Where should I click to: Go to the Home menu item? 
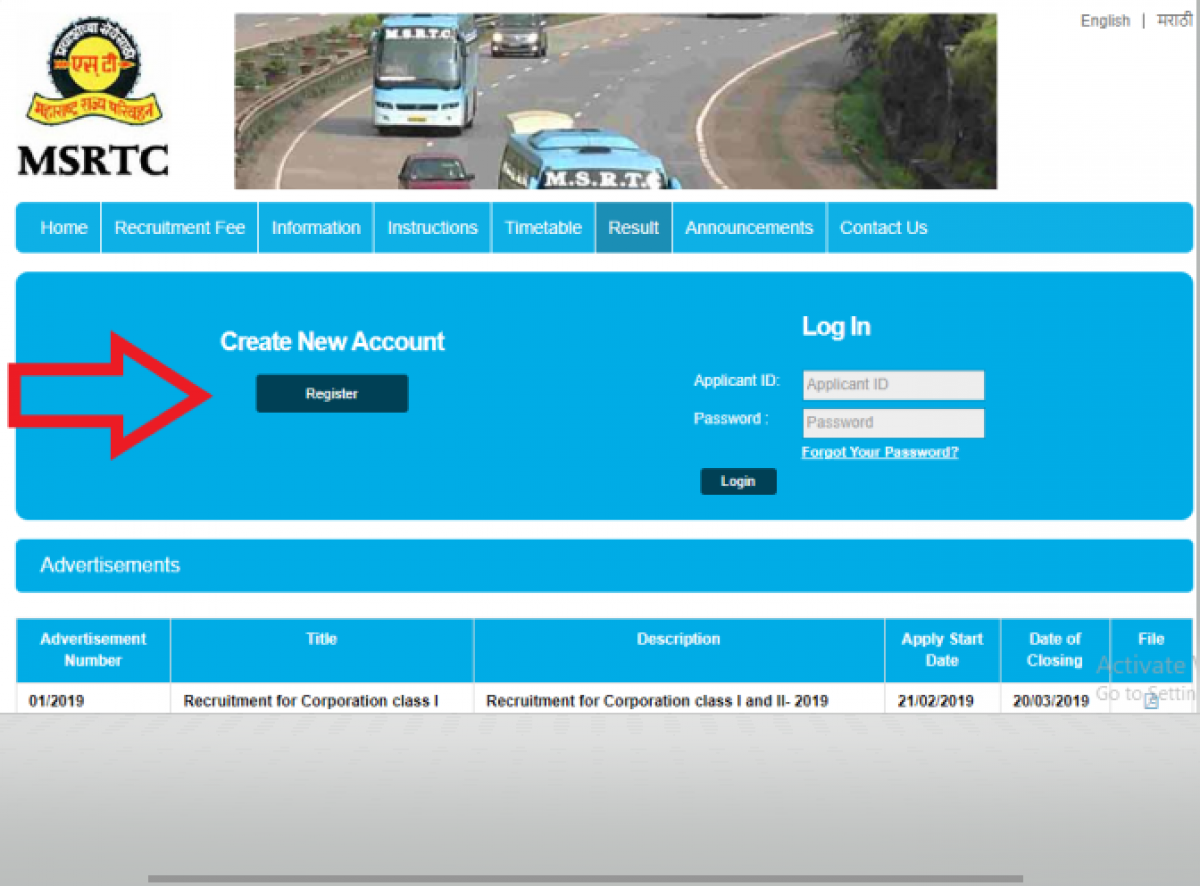point(63,228)
